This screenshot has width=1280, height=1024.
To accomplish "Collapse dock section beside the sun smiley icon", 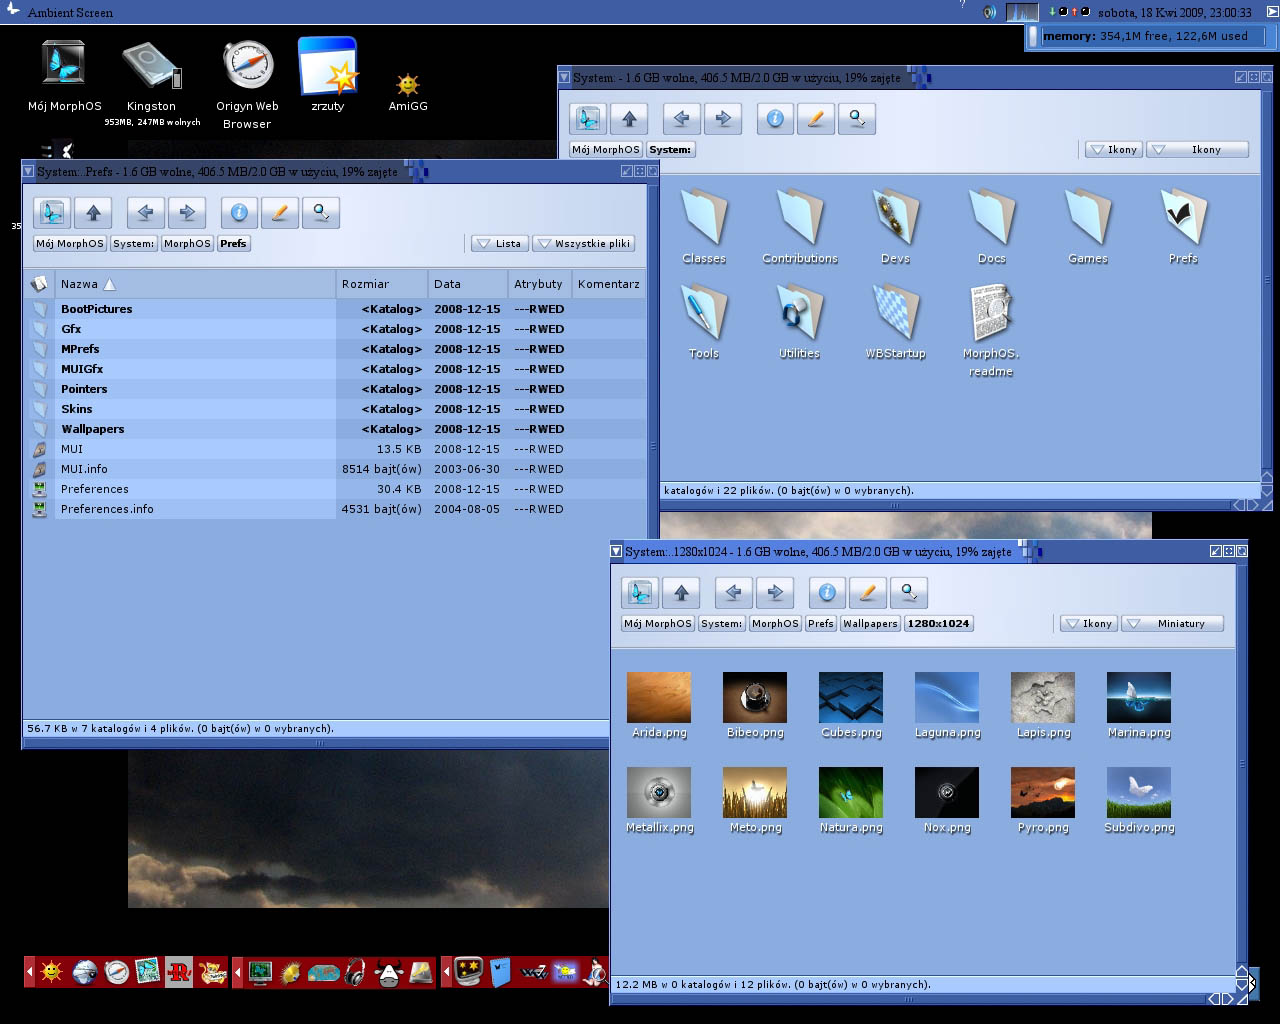I will (x=30, y=971).
